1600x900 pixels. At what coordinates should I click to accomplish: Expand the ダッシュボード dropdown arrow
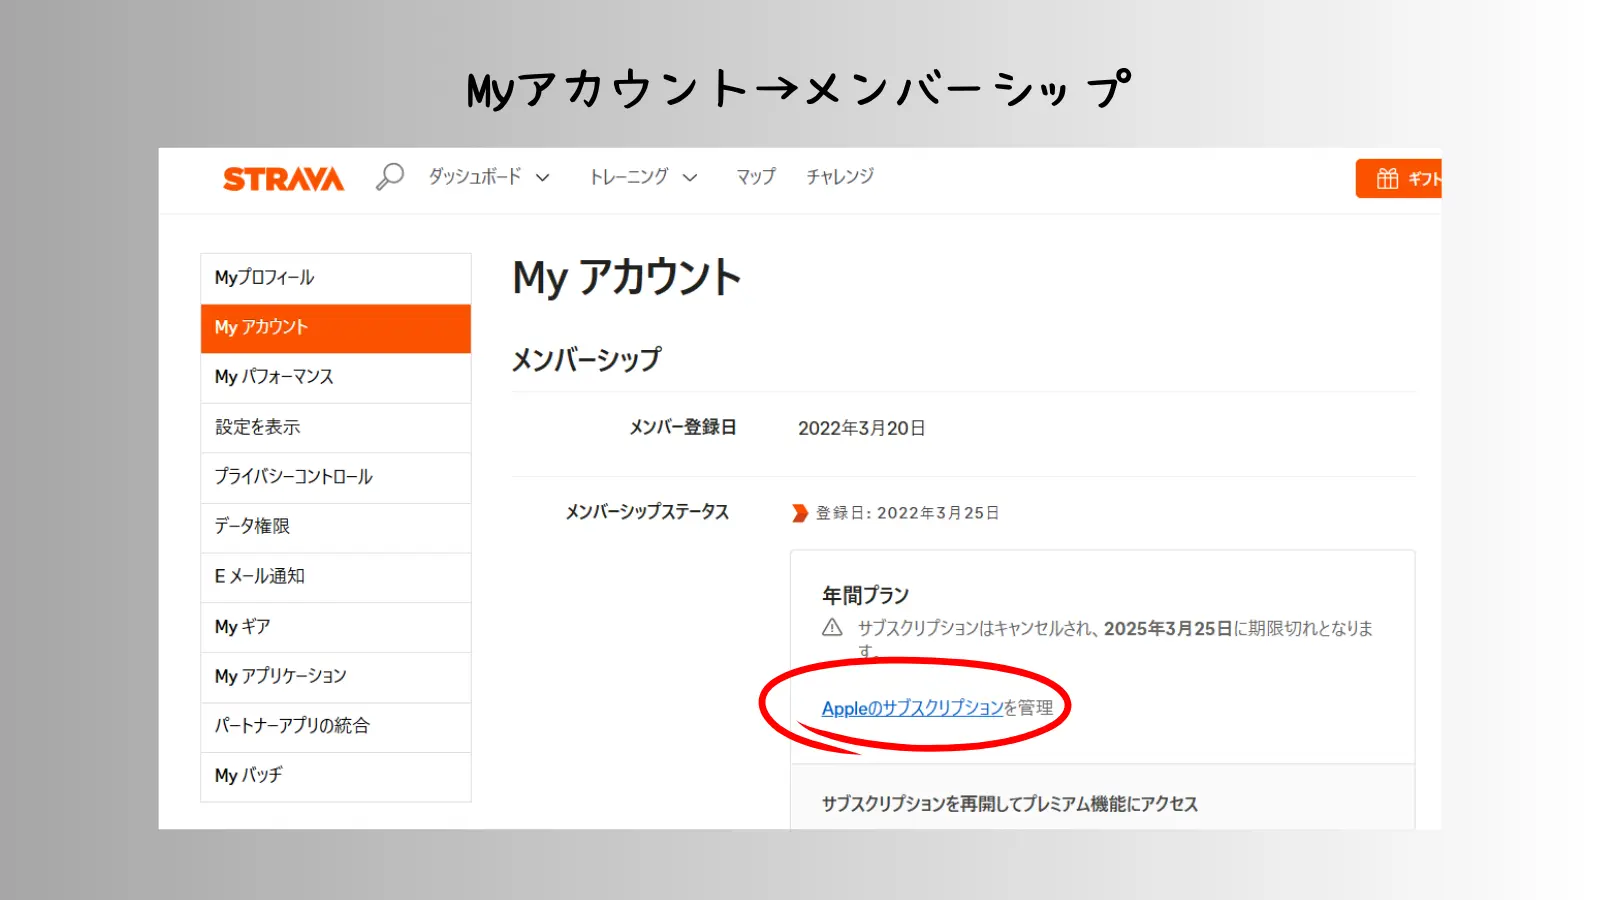(543, 178)
